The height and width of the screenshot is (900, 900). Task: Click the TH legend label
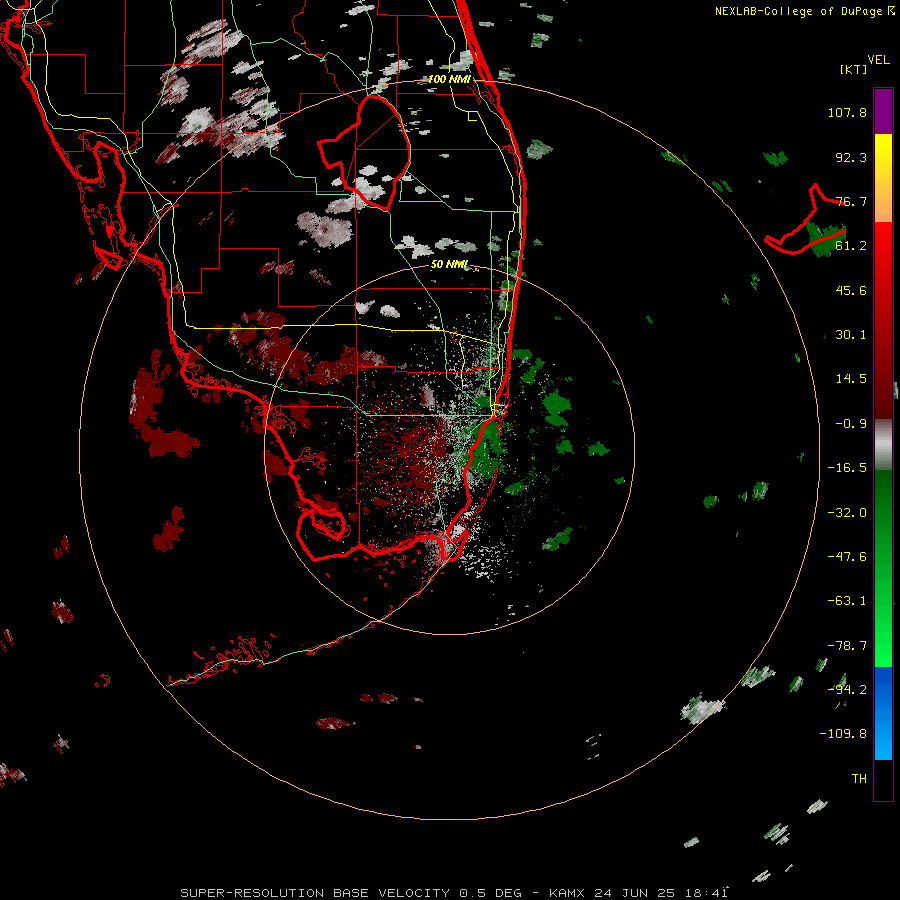pyautogui.click(x=859, y=779)
